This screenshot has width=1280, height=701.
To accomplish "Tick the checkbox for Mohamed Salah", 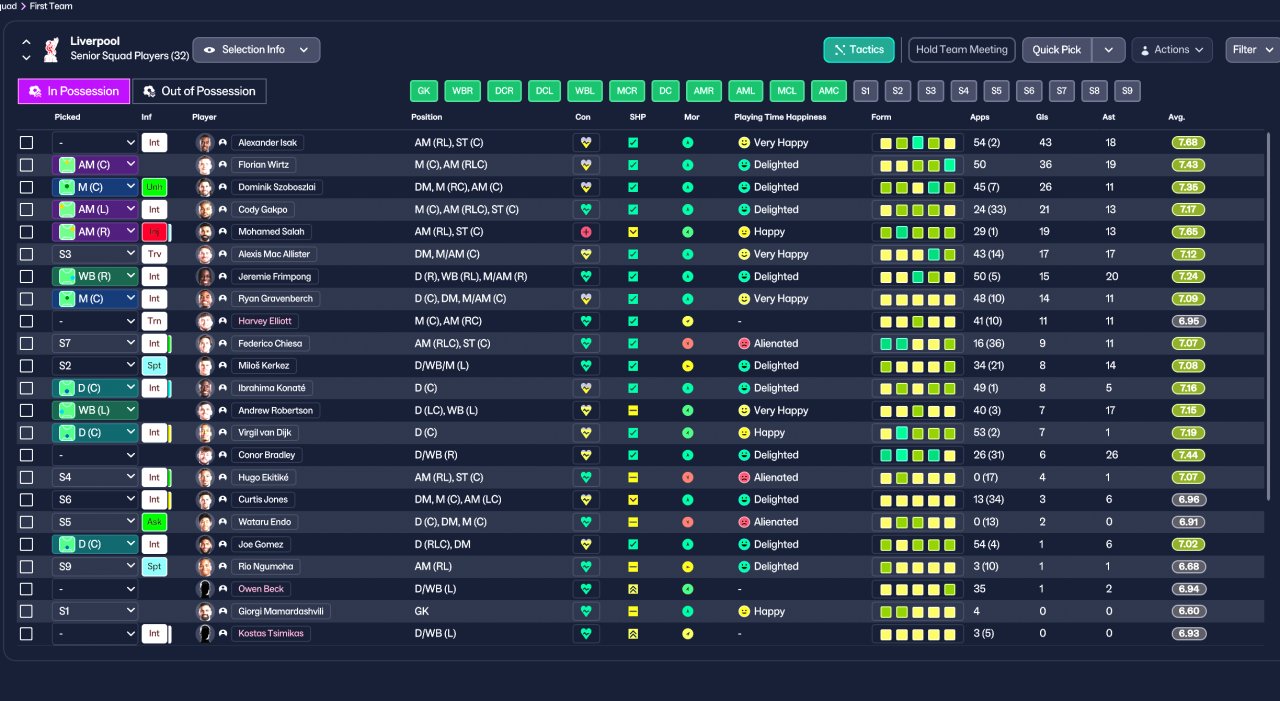I will coord(27,232).
